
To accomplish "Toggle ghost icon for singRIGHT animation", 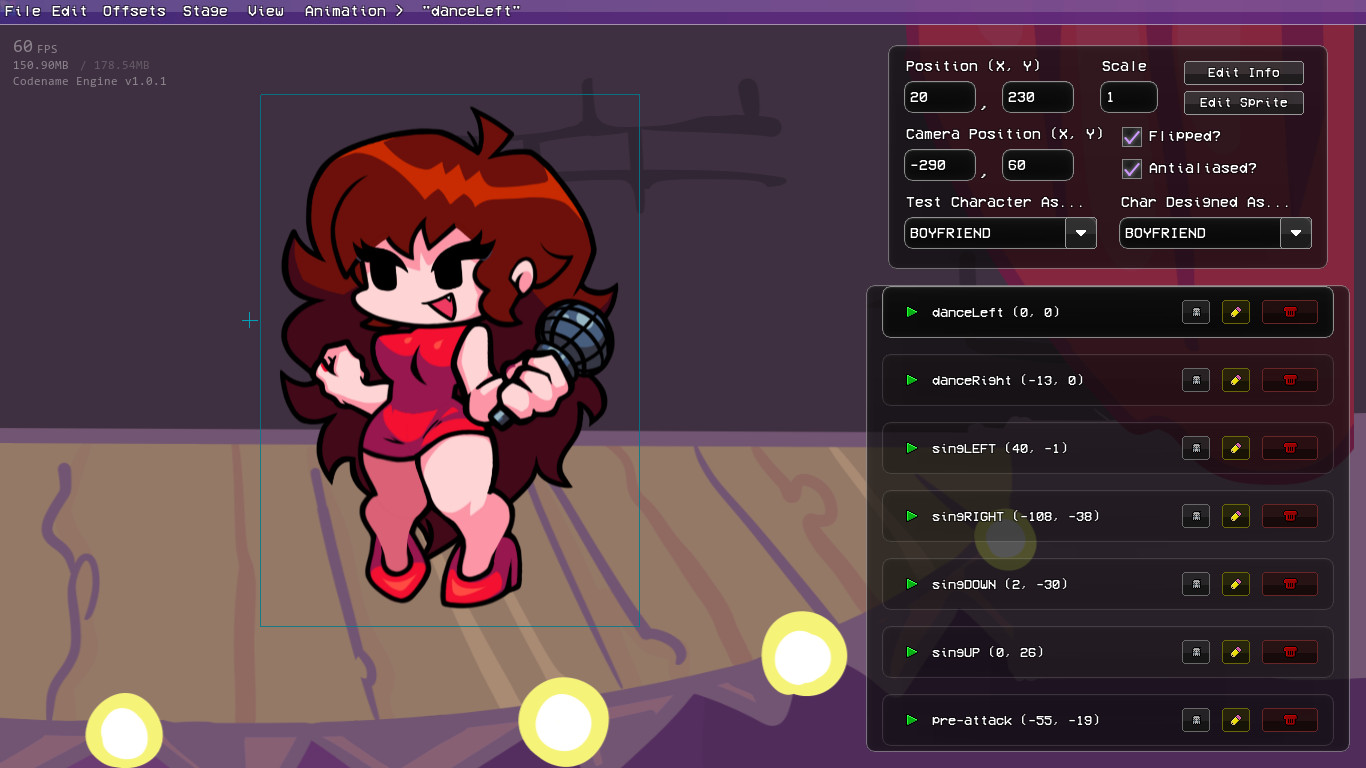I will coord(1196,516).
